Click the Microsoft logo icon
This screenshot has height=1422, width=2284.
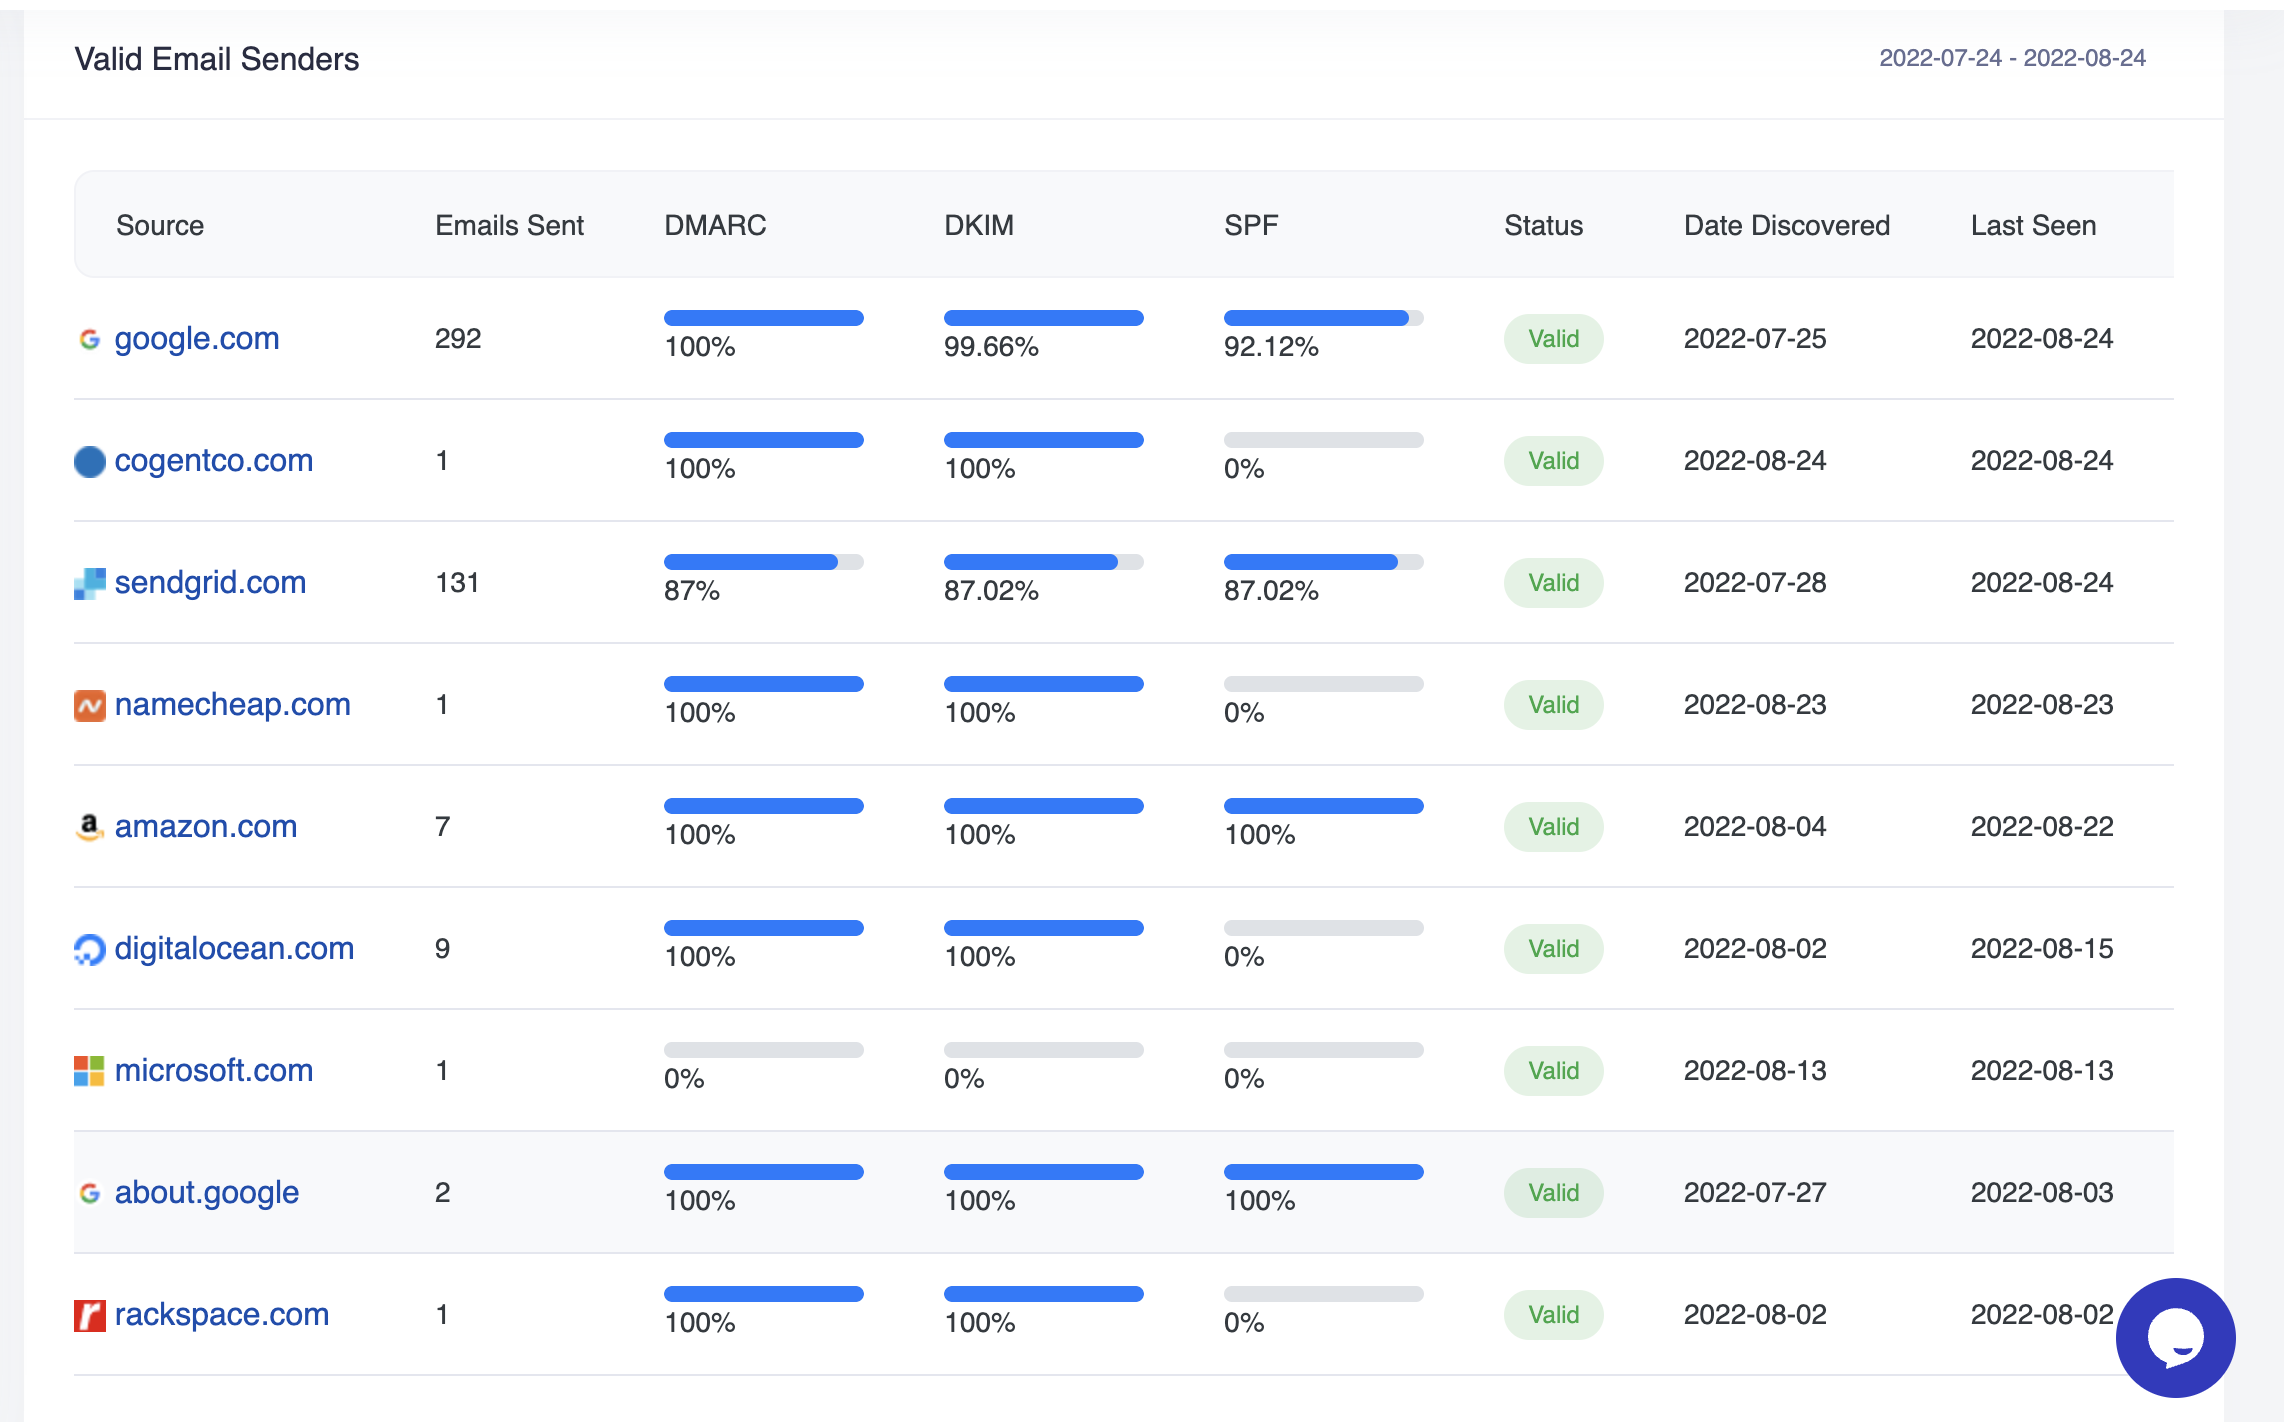90,1071
